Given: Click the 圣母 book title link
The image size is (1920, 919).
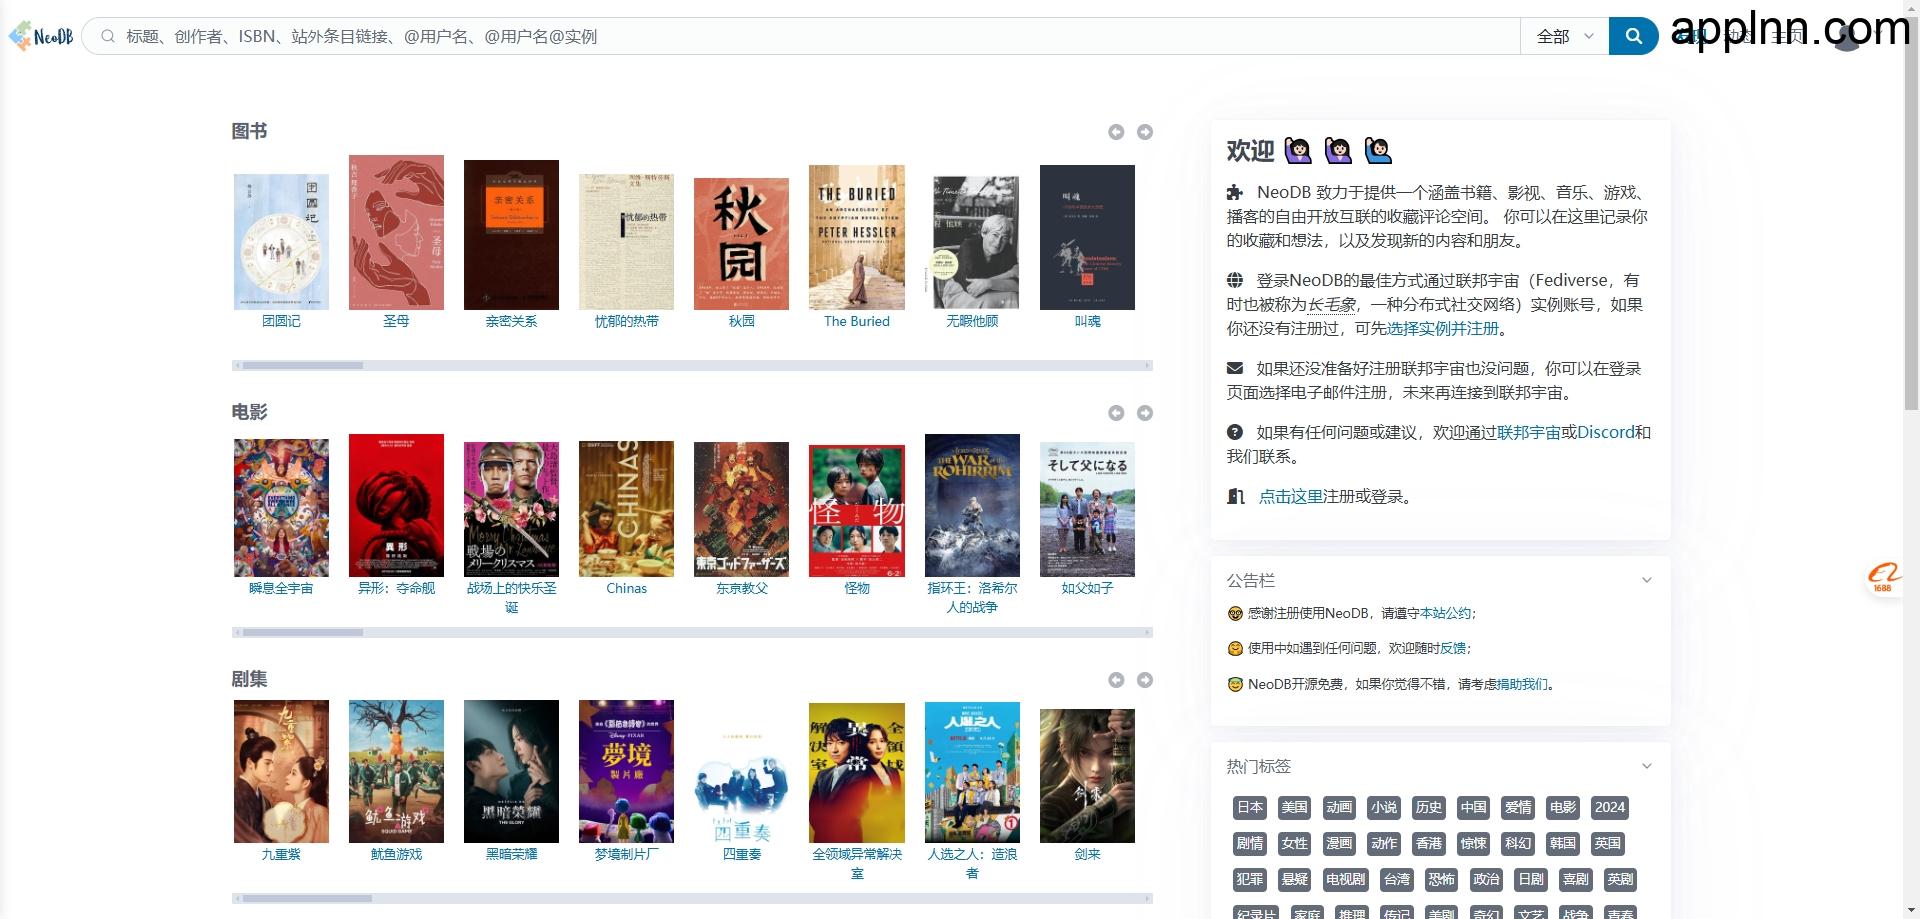Looking at the screenshot, I should click(396, 321).
